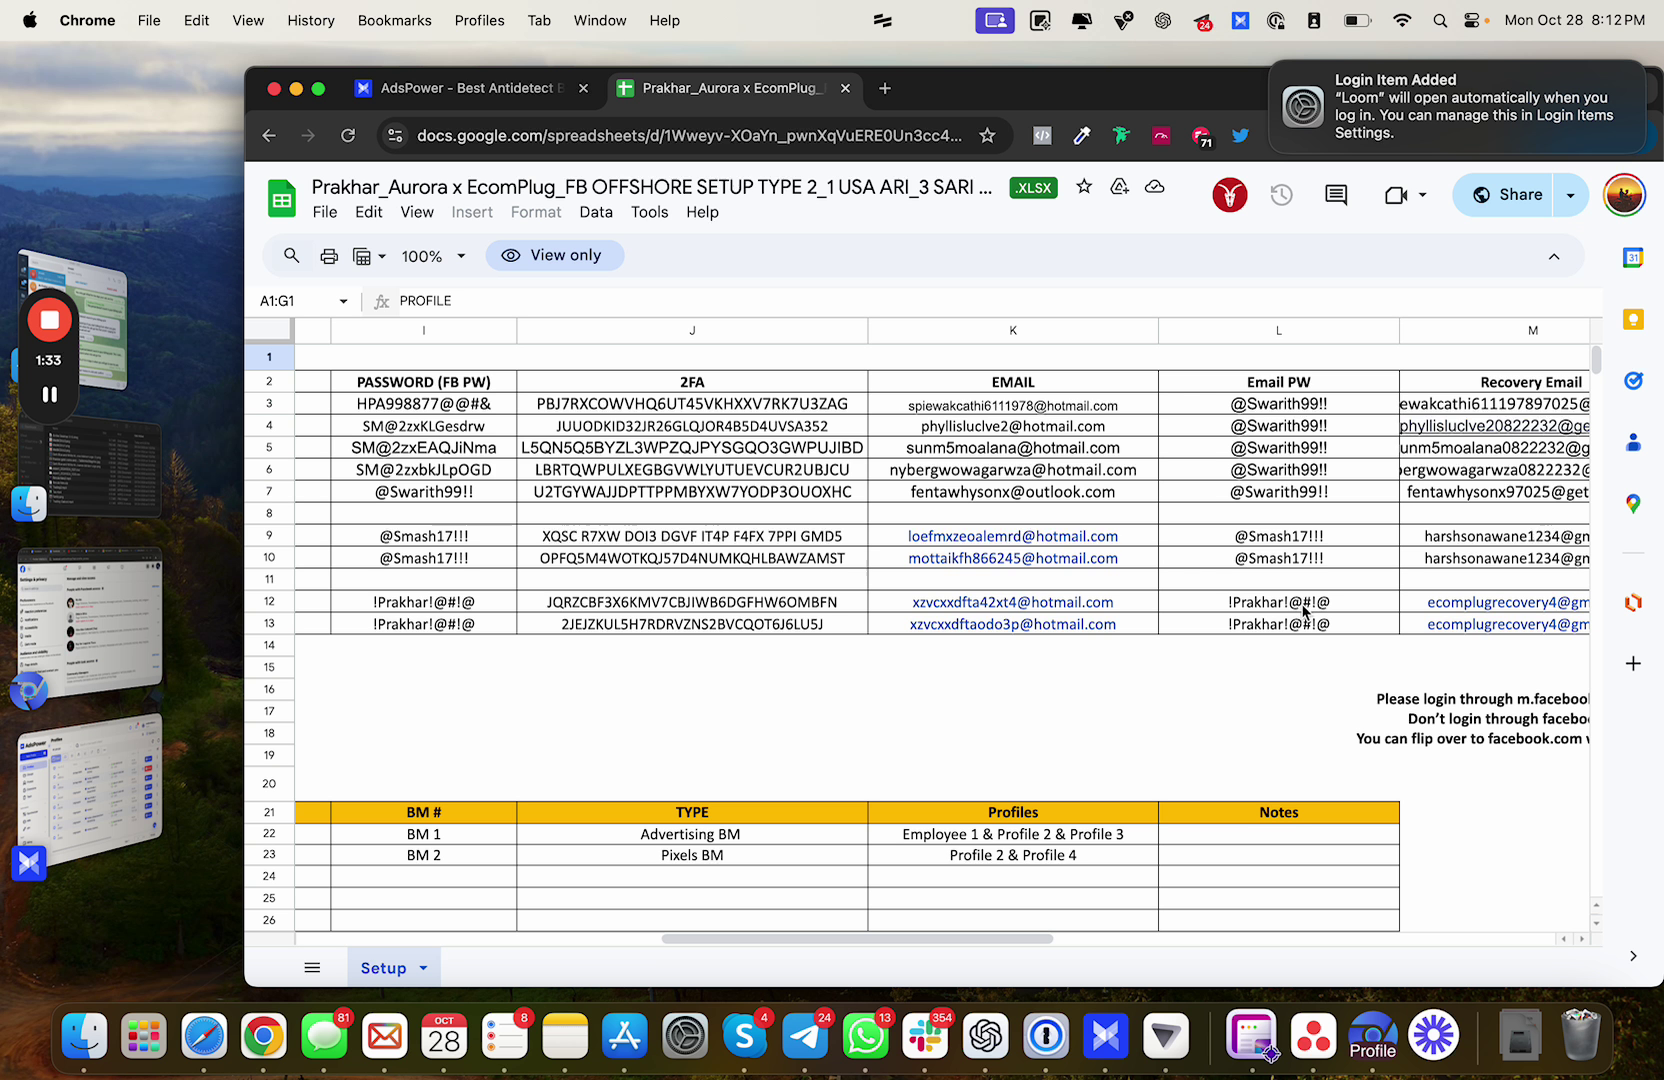This screenshot has width=1664, height=1080.
Task: Click the move to Drive icon
Action: [x=1119, y=187]
